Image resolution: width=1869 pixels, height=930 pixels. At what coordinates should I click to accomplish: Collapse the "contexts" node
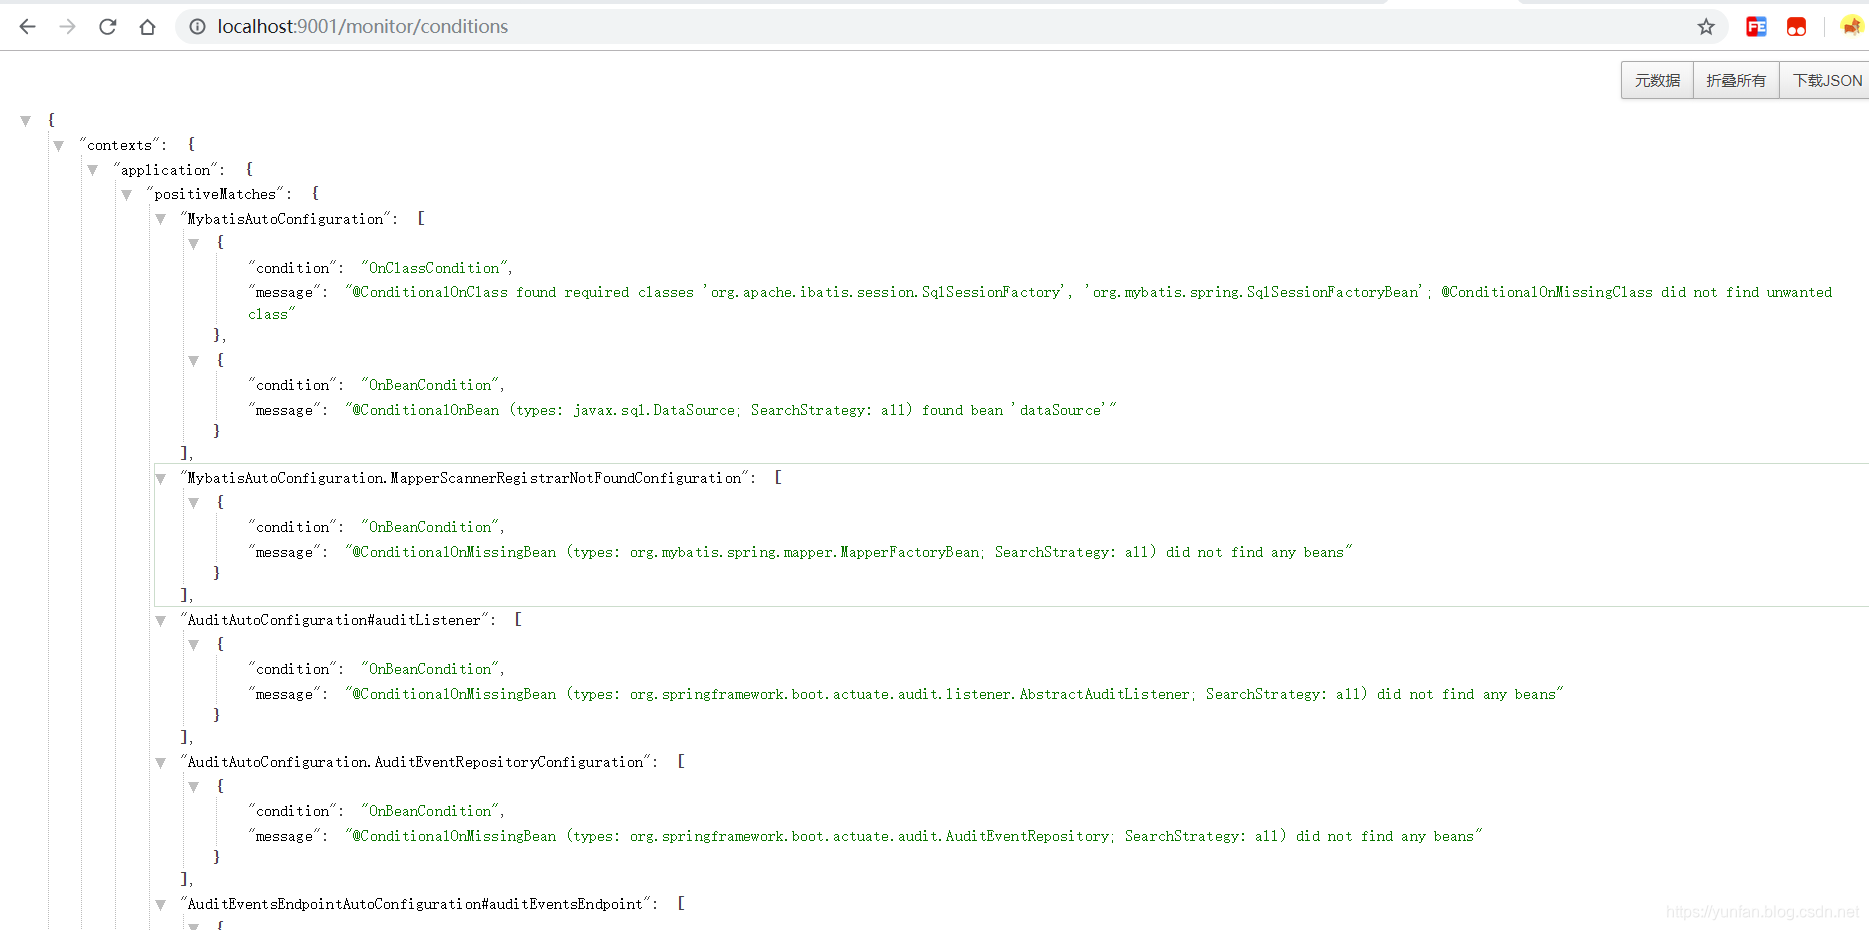pos(59,146)
